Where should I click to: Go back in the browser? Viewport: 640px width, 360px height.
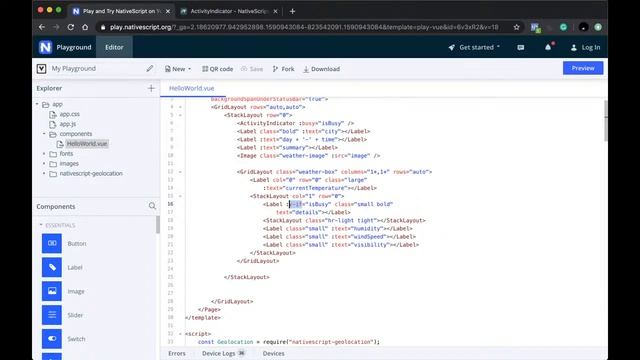pos(42,27)
